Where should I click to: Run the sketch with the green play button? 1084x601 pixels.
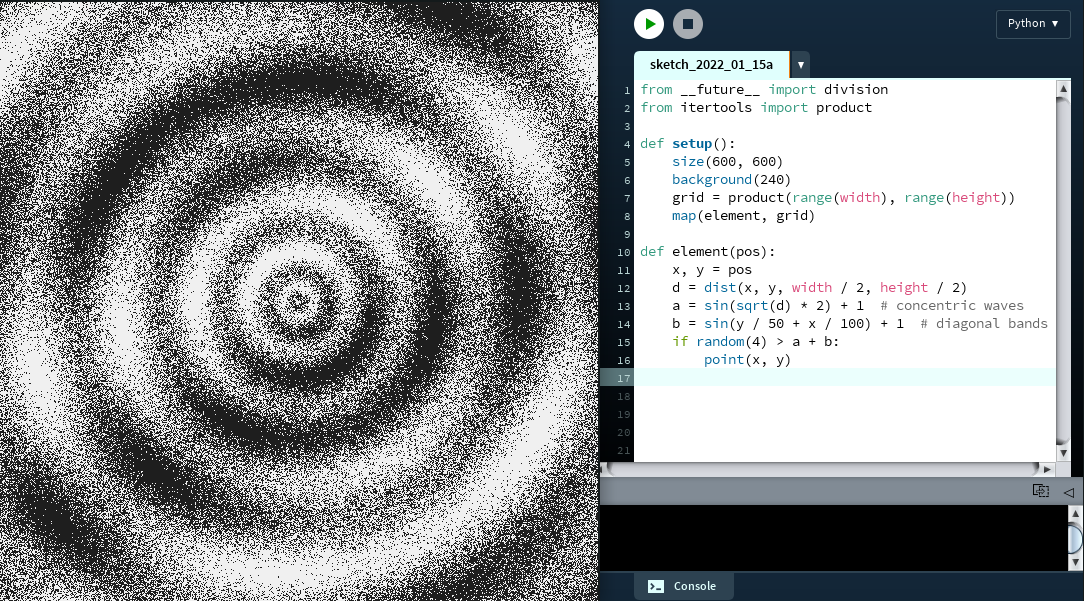[x=649, y=24]
